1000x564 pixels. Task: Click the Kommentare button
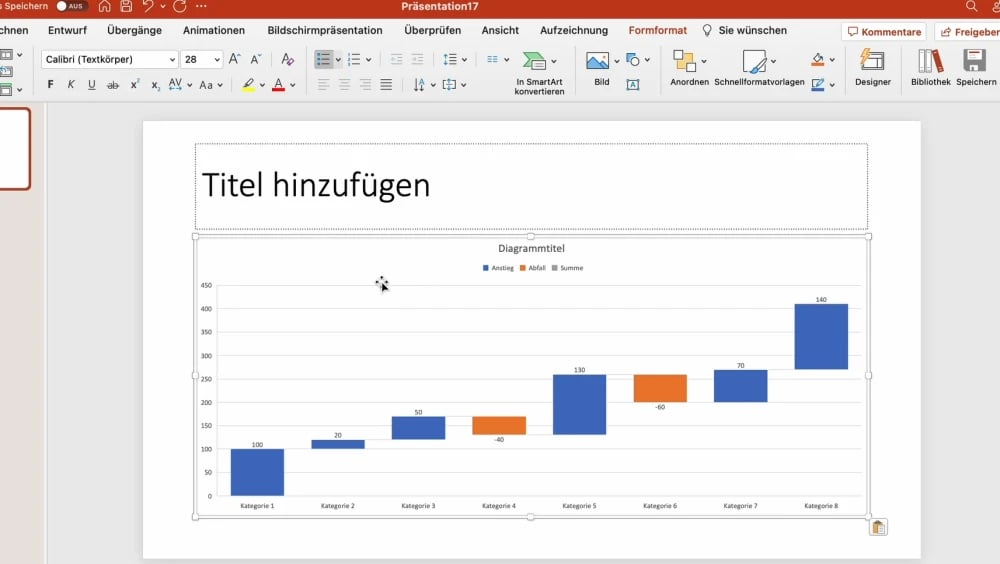[883, 32]
